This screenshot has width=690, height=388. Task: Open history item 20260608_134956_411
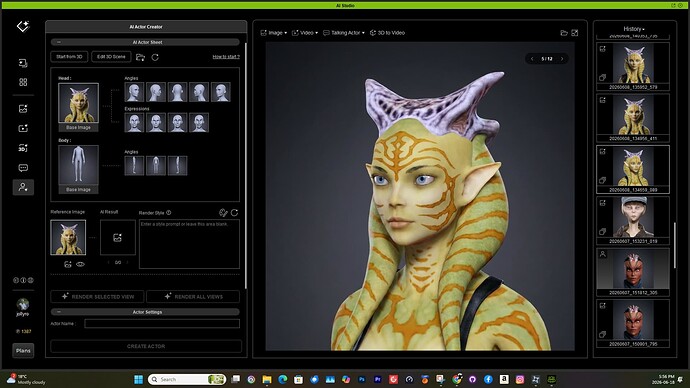pos(633,118)
